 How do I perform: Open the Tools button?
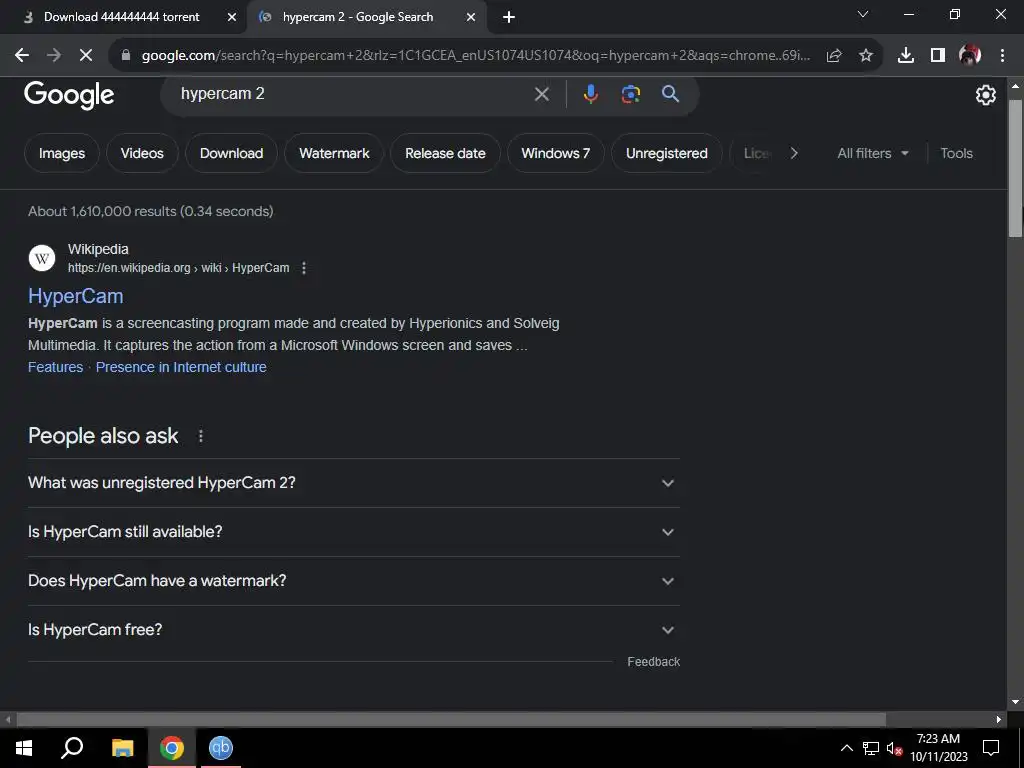956,153
